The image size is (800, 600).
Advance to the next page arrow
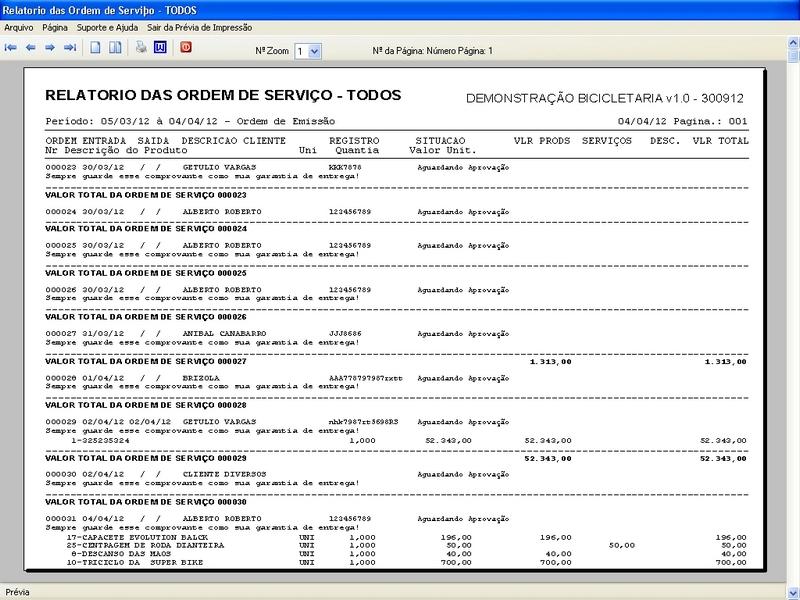[50, 47]
